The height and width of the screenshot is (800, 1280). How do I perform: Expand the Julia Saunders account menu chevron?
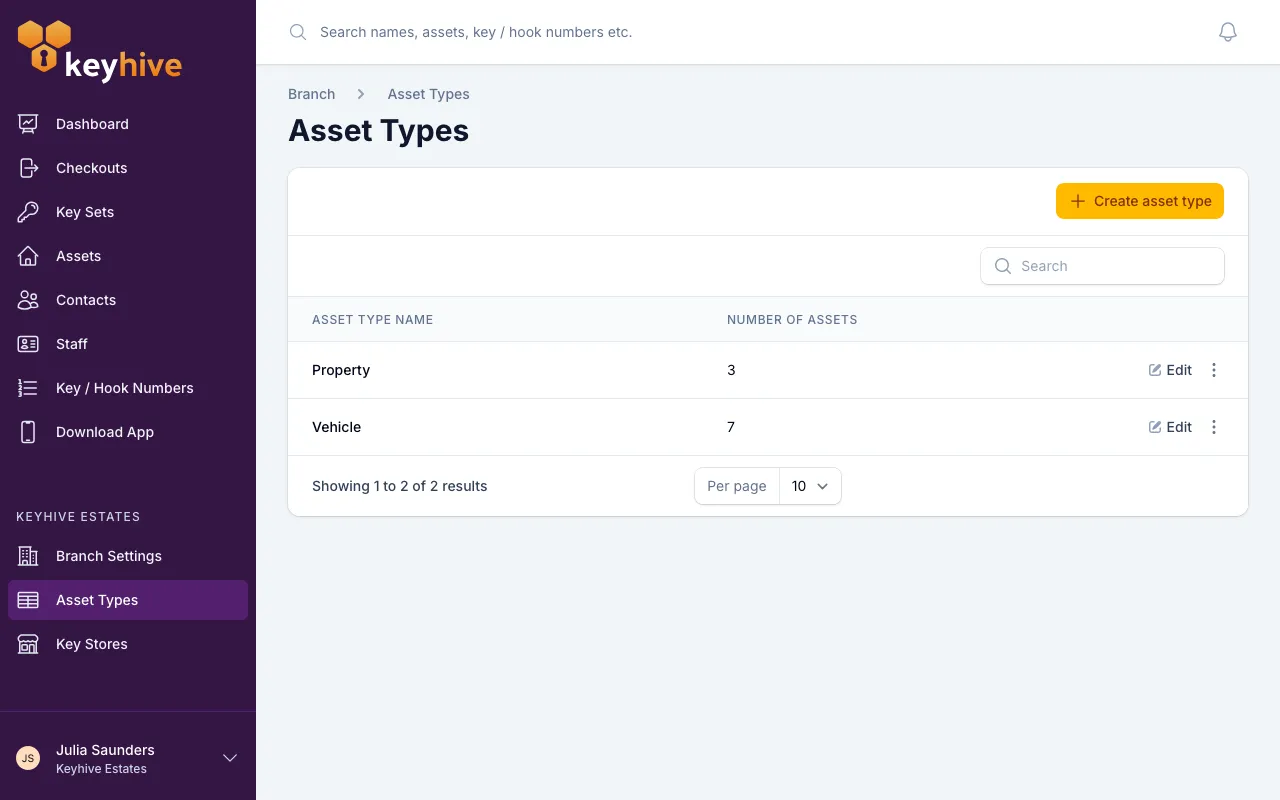[x=230, y=758]
